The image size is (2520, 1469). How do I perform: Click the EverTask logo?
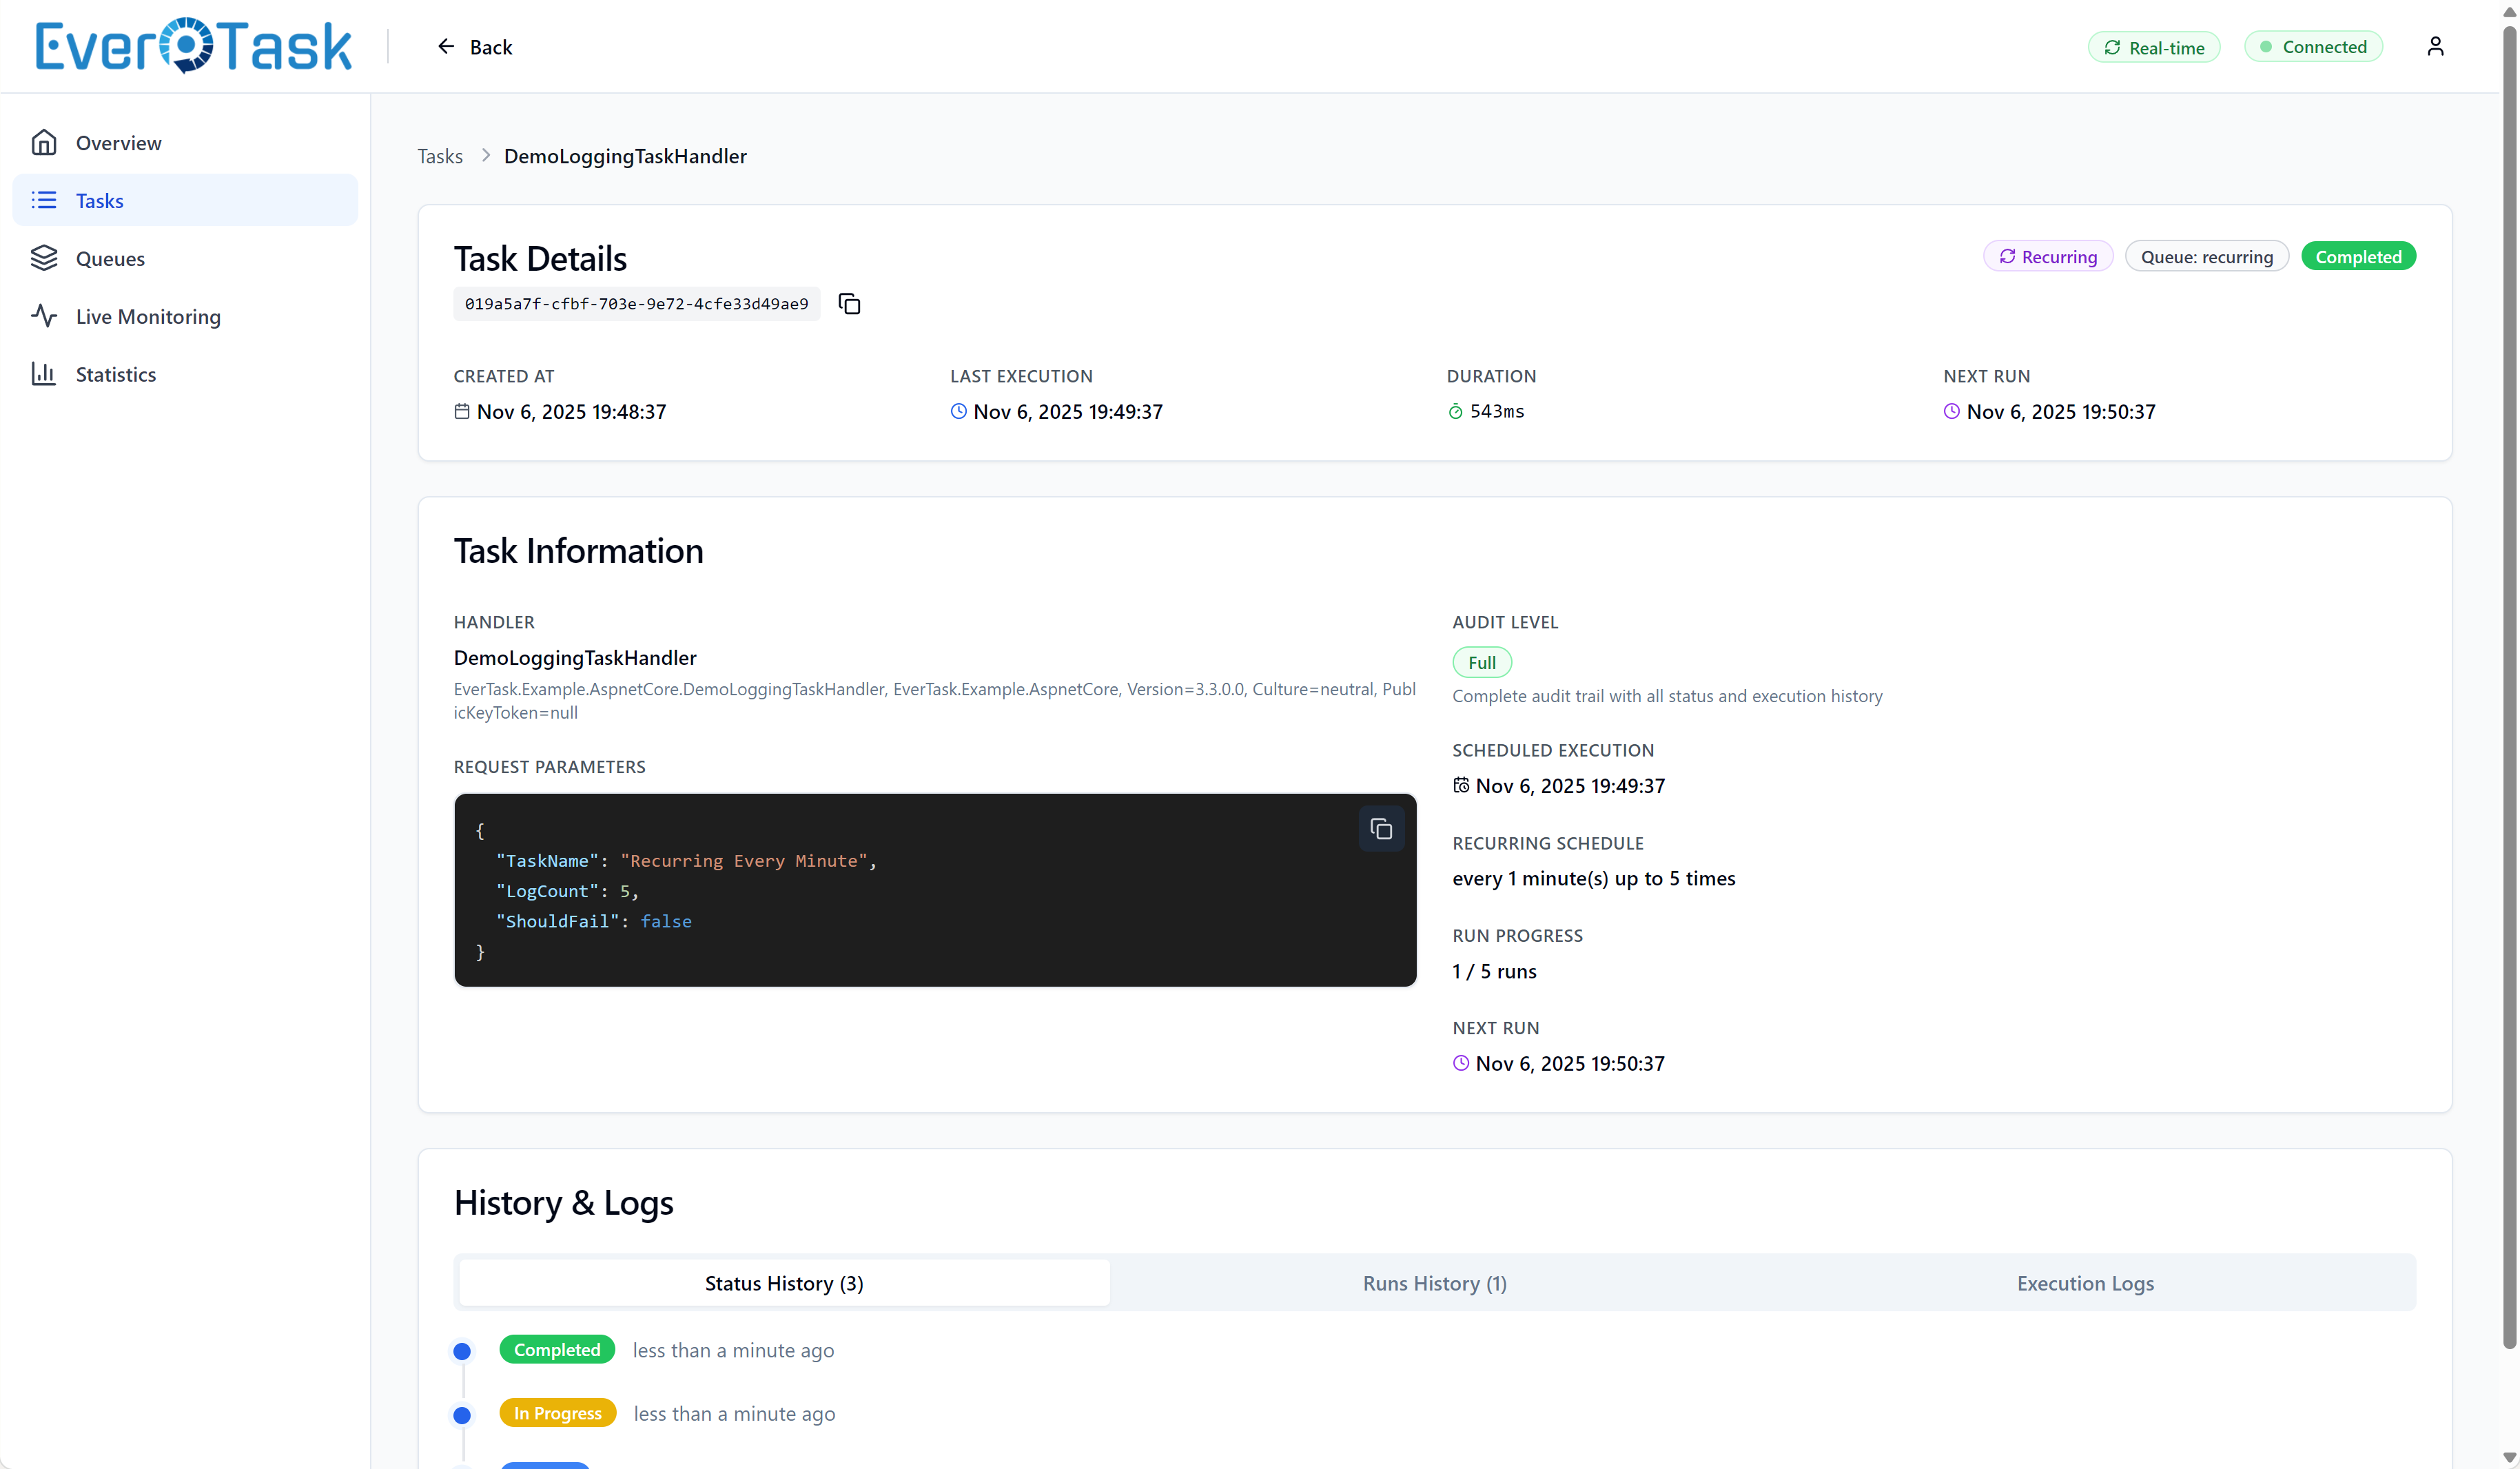pos(193,46)
